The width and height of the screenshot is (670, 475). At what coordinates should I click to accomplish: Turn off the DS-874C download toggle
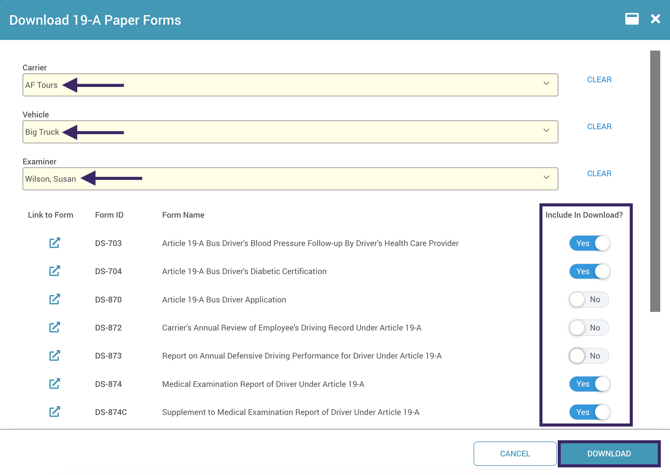pyautogui.click(x=589, y=411)
